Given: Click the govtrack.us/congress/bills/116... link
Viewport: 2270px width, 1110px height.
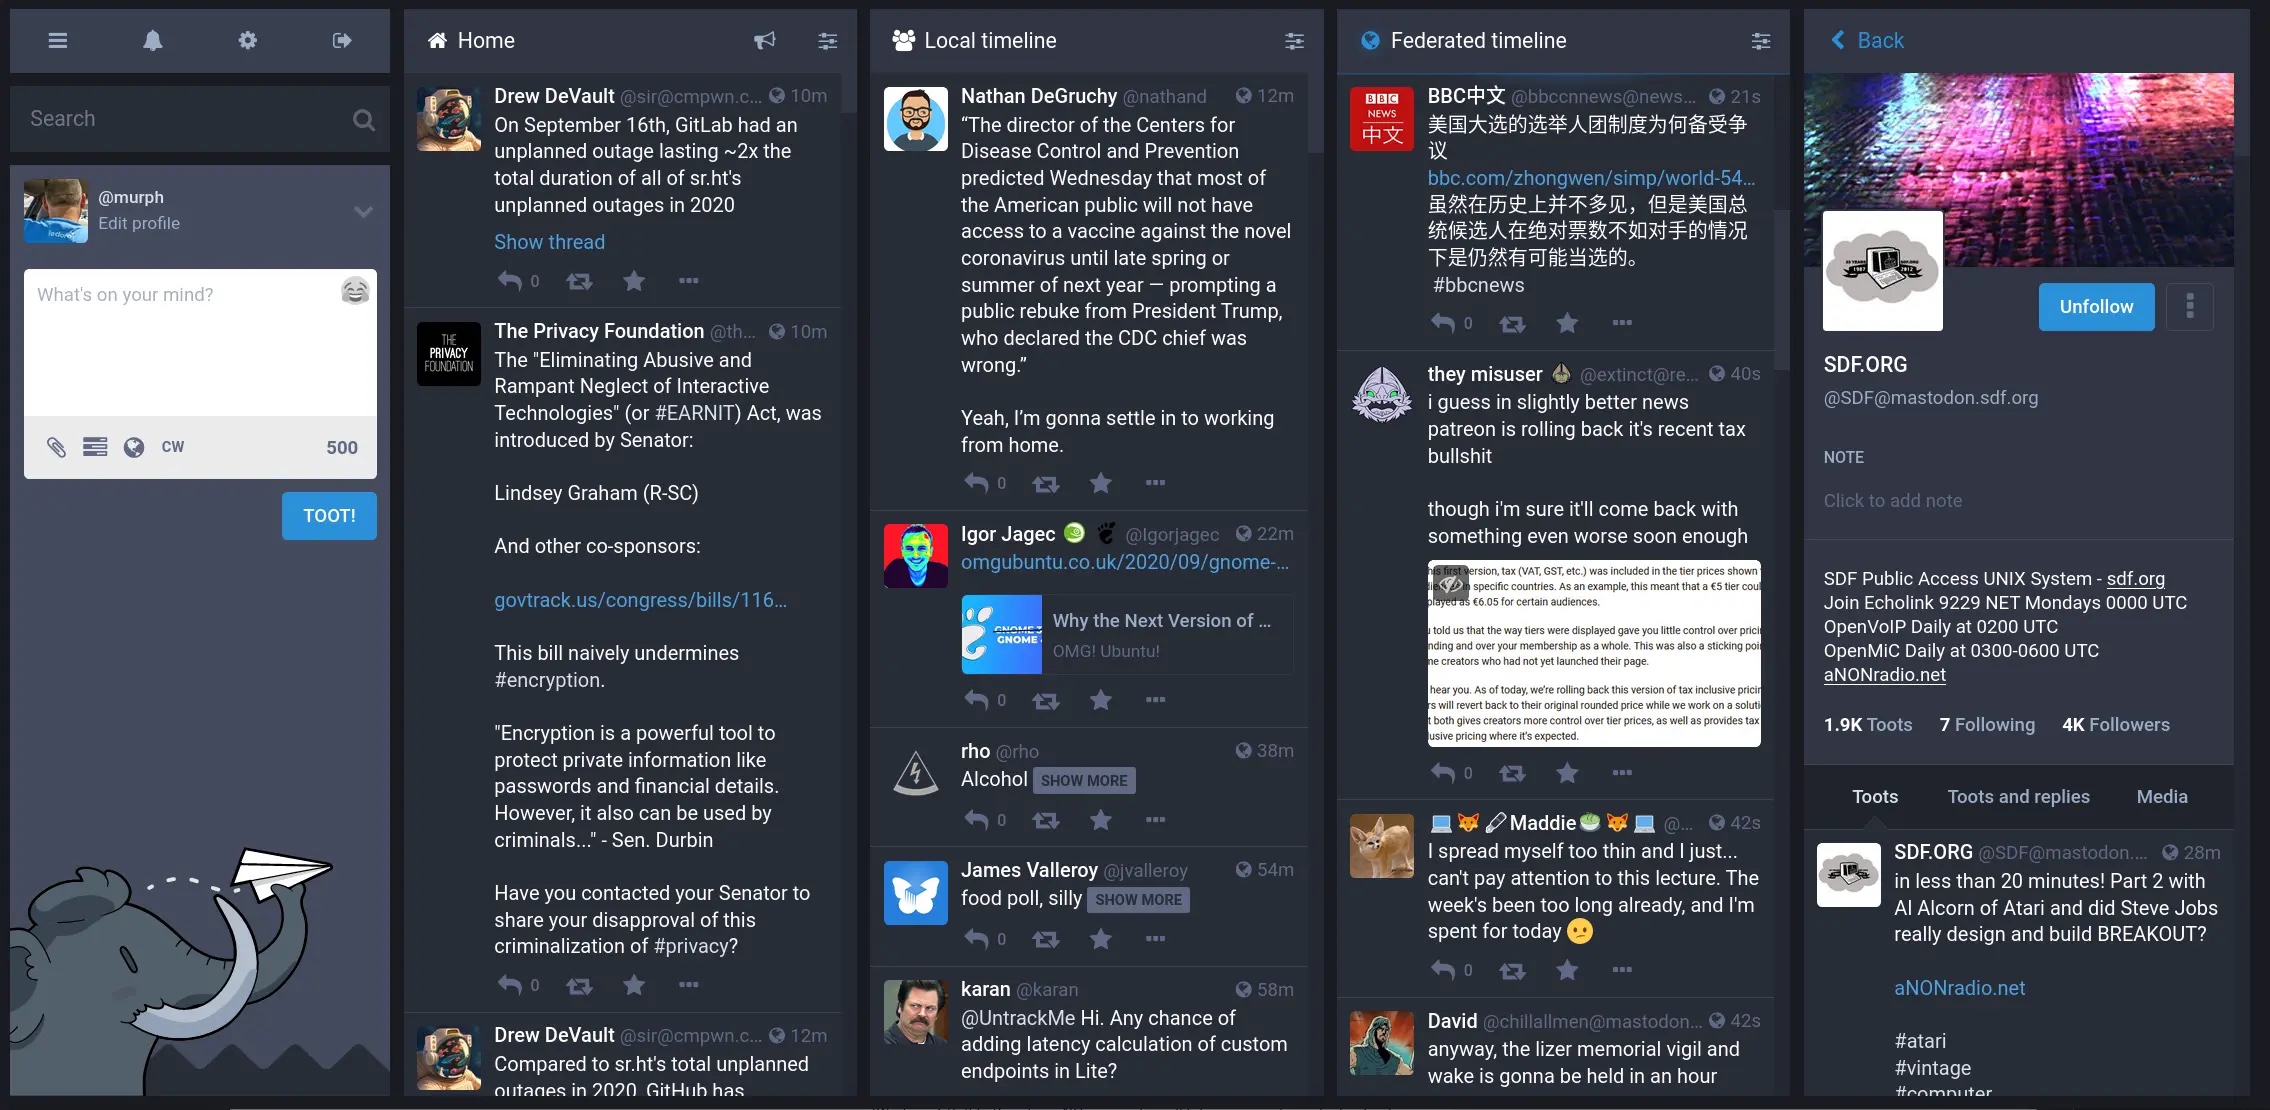Looking at the screenshot, I should 640,601.
